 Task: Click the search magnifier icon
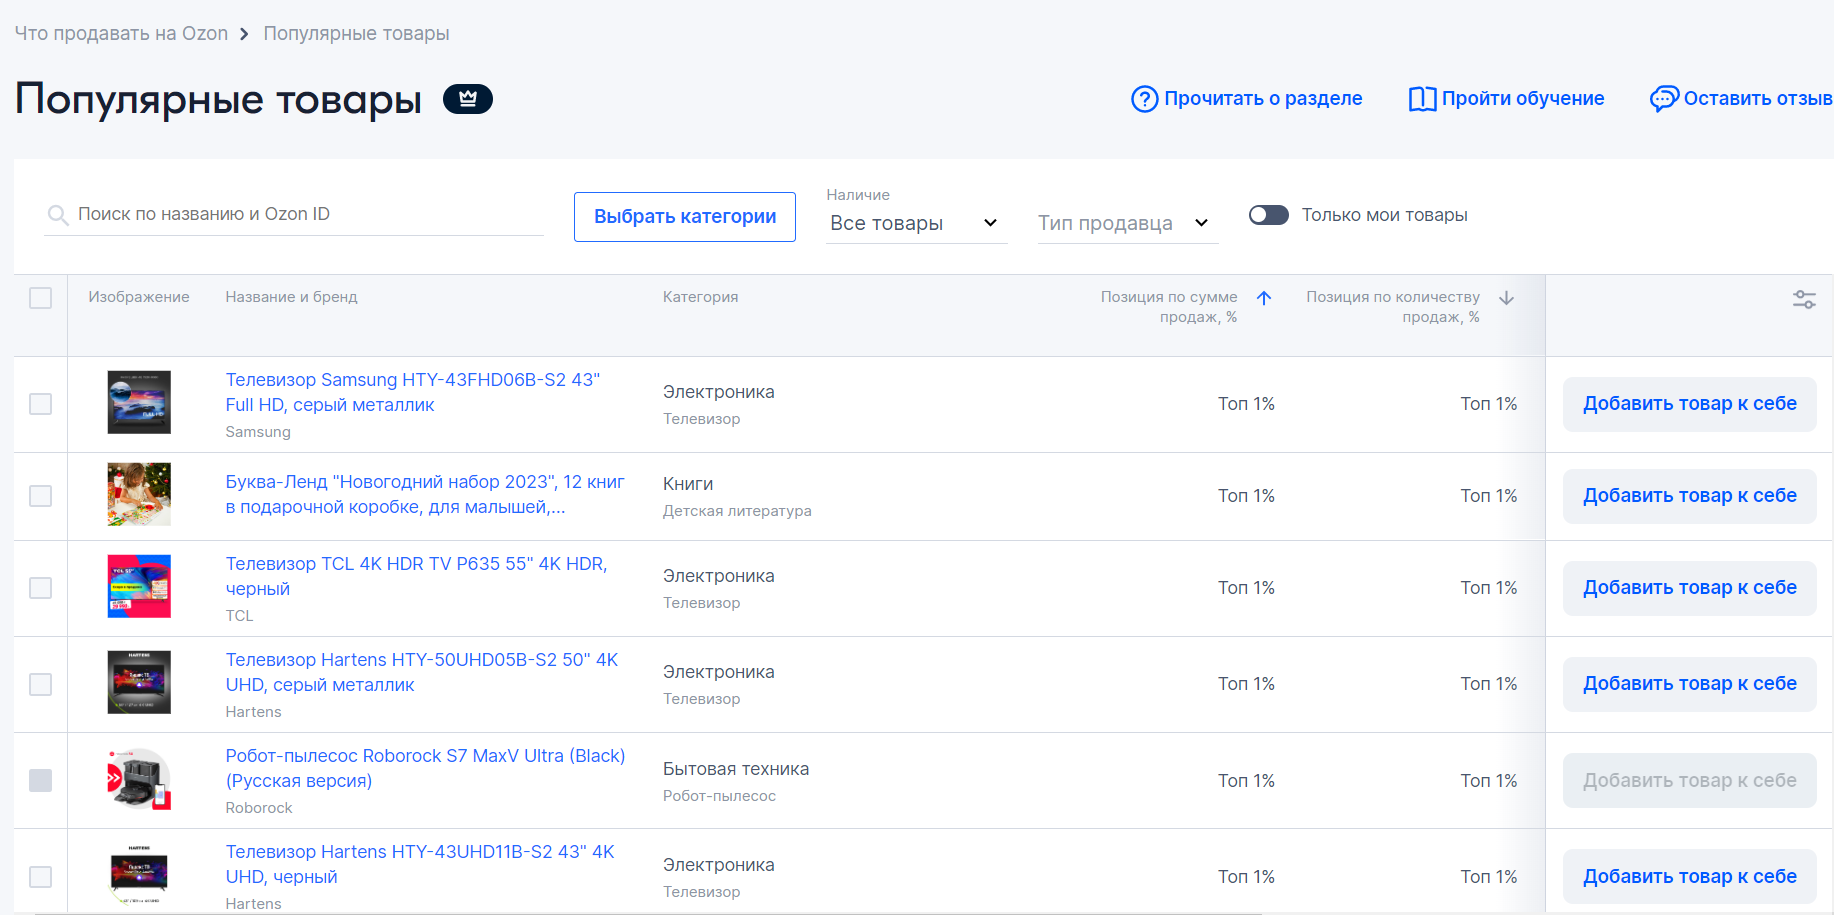pos(59,215)
